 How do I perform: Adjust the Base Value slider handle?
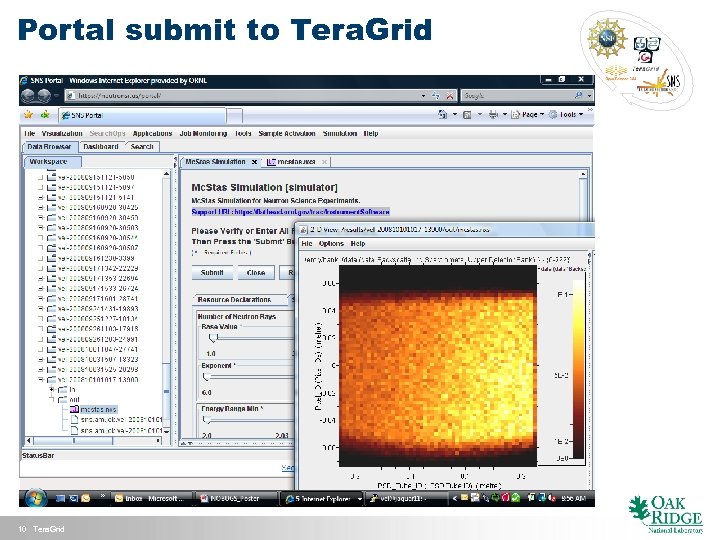(x=213, y=338)
